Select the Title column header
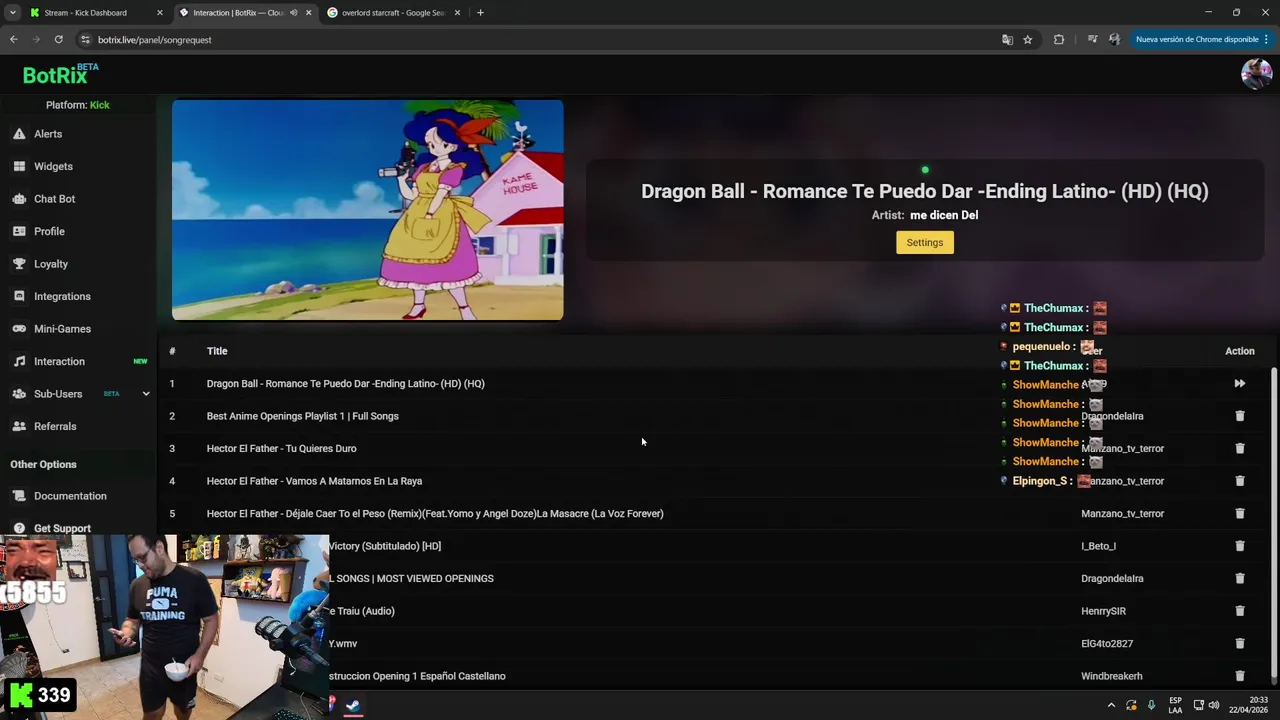The image size is (1280, 720). coord(217,351)
